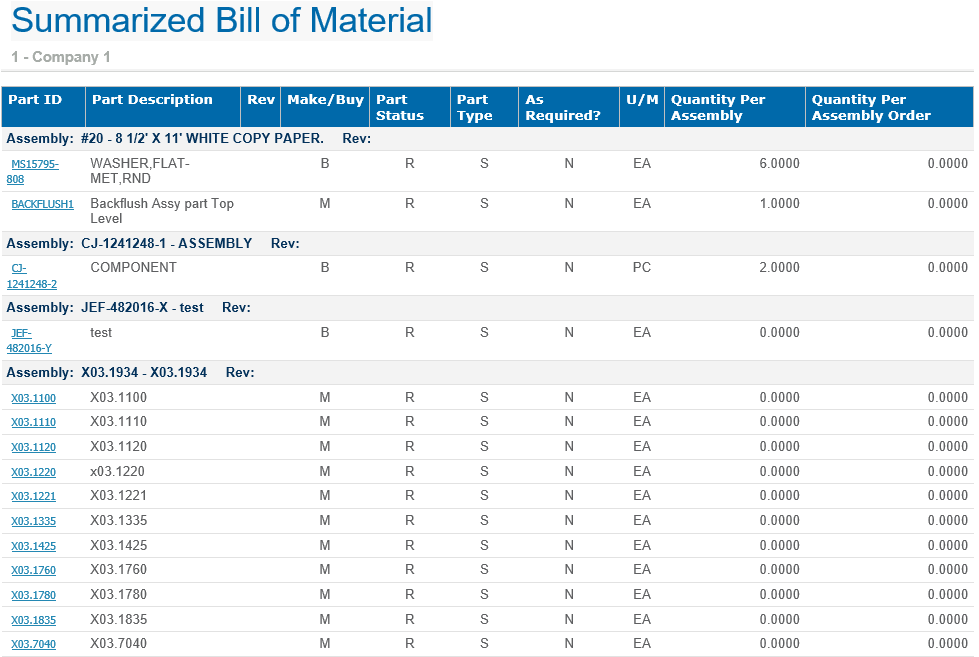Click the Quantity Per Assembly Order header

tap(871, 107)
